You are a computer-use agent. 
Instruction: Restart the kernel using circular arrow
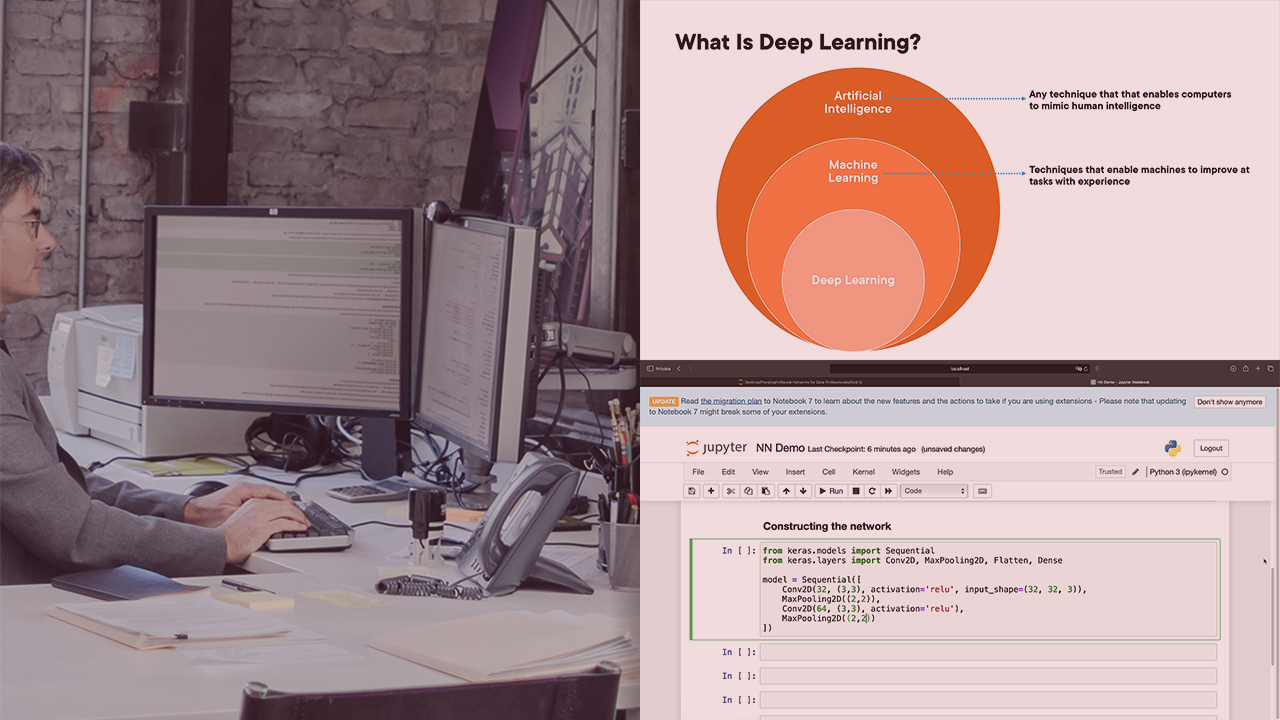[872, 491]
